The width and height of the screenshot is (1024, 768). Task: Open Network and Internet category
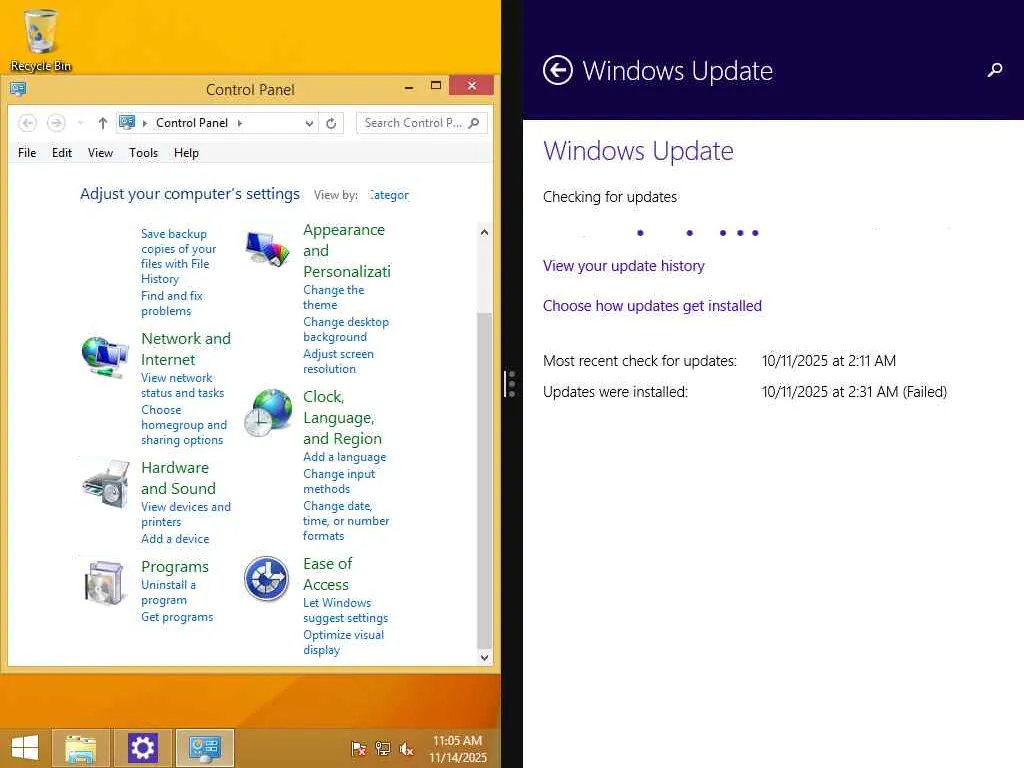(x=186, y=349)
